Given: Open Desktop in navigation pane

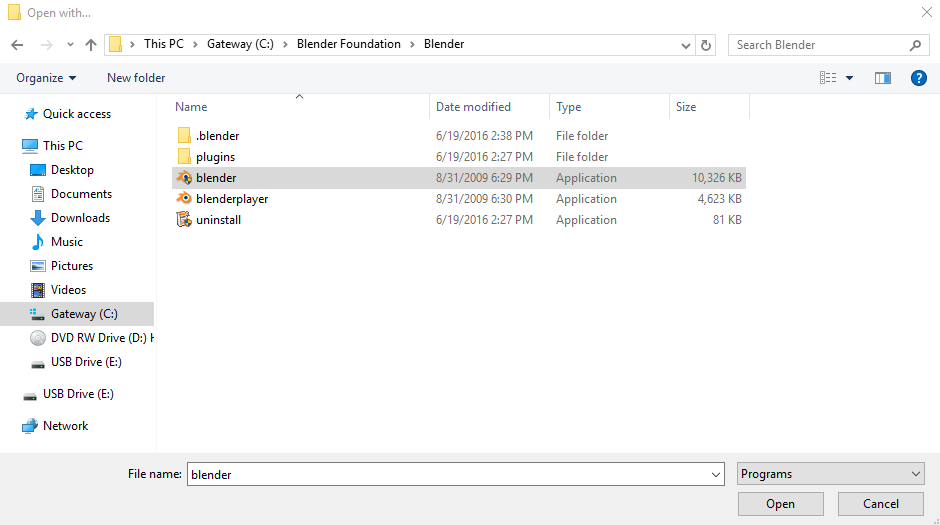Looking at the screenshot, I should [72, 170].
